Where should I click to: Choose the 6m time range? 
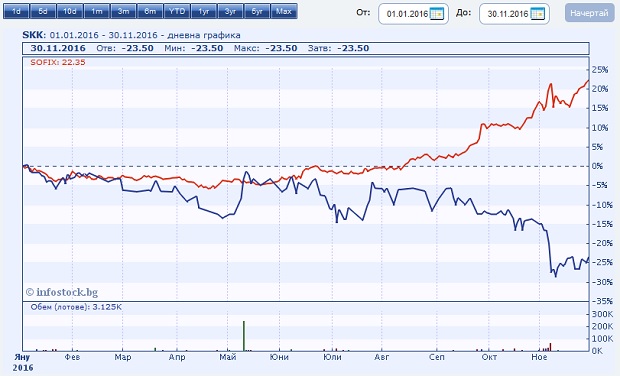150,11
